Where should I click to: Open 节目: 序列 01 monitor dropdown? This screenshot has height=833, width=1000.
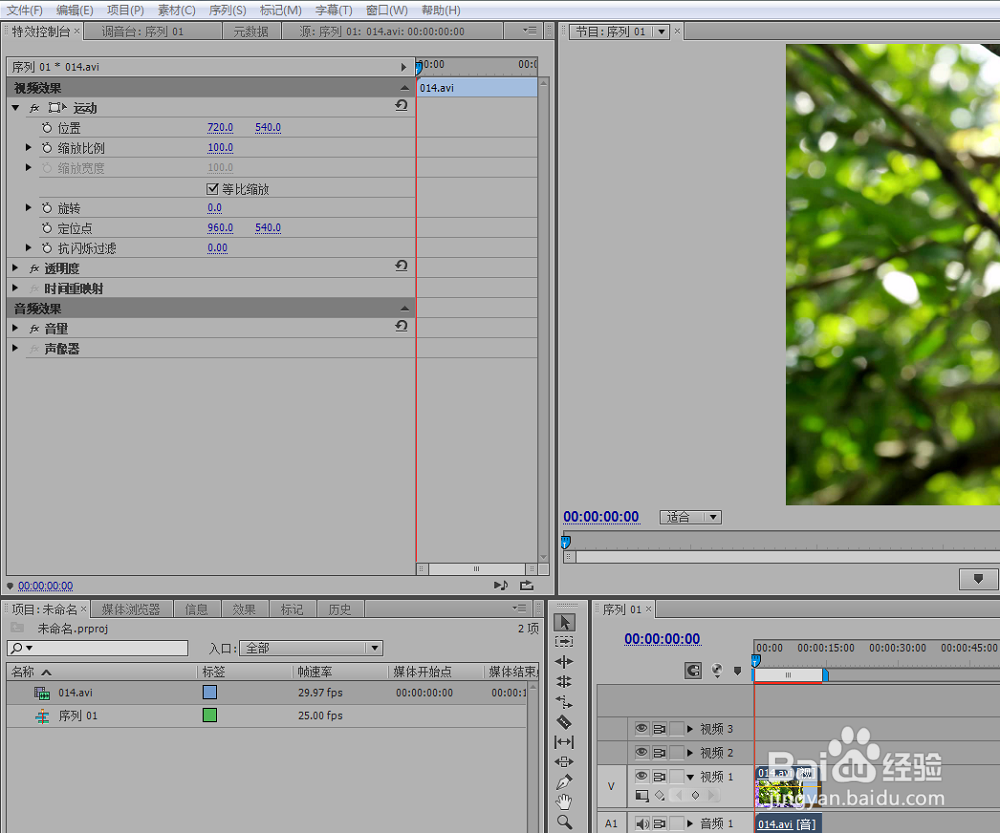coord(661,31)
